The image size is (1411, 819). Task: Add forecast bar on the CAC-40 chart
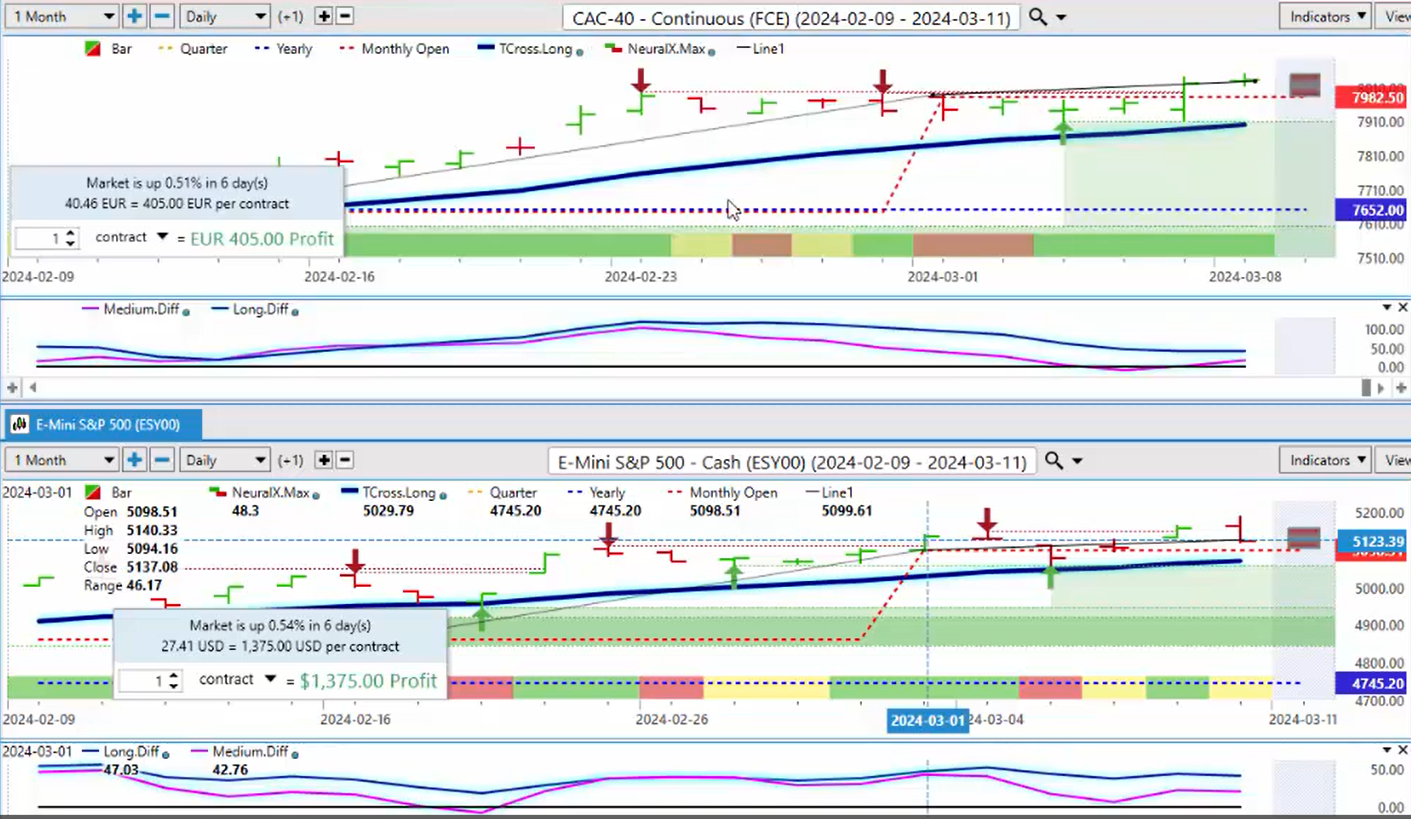pos(324,16)
